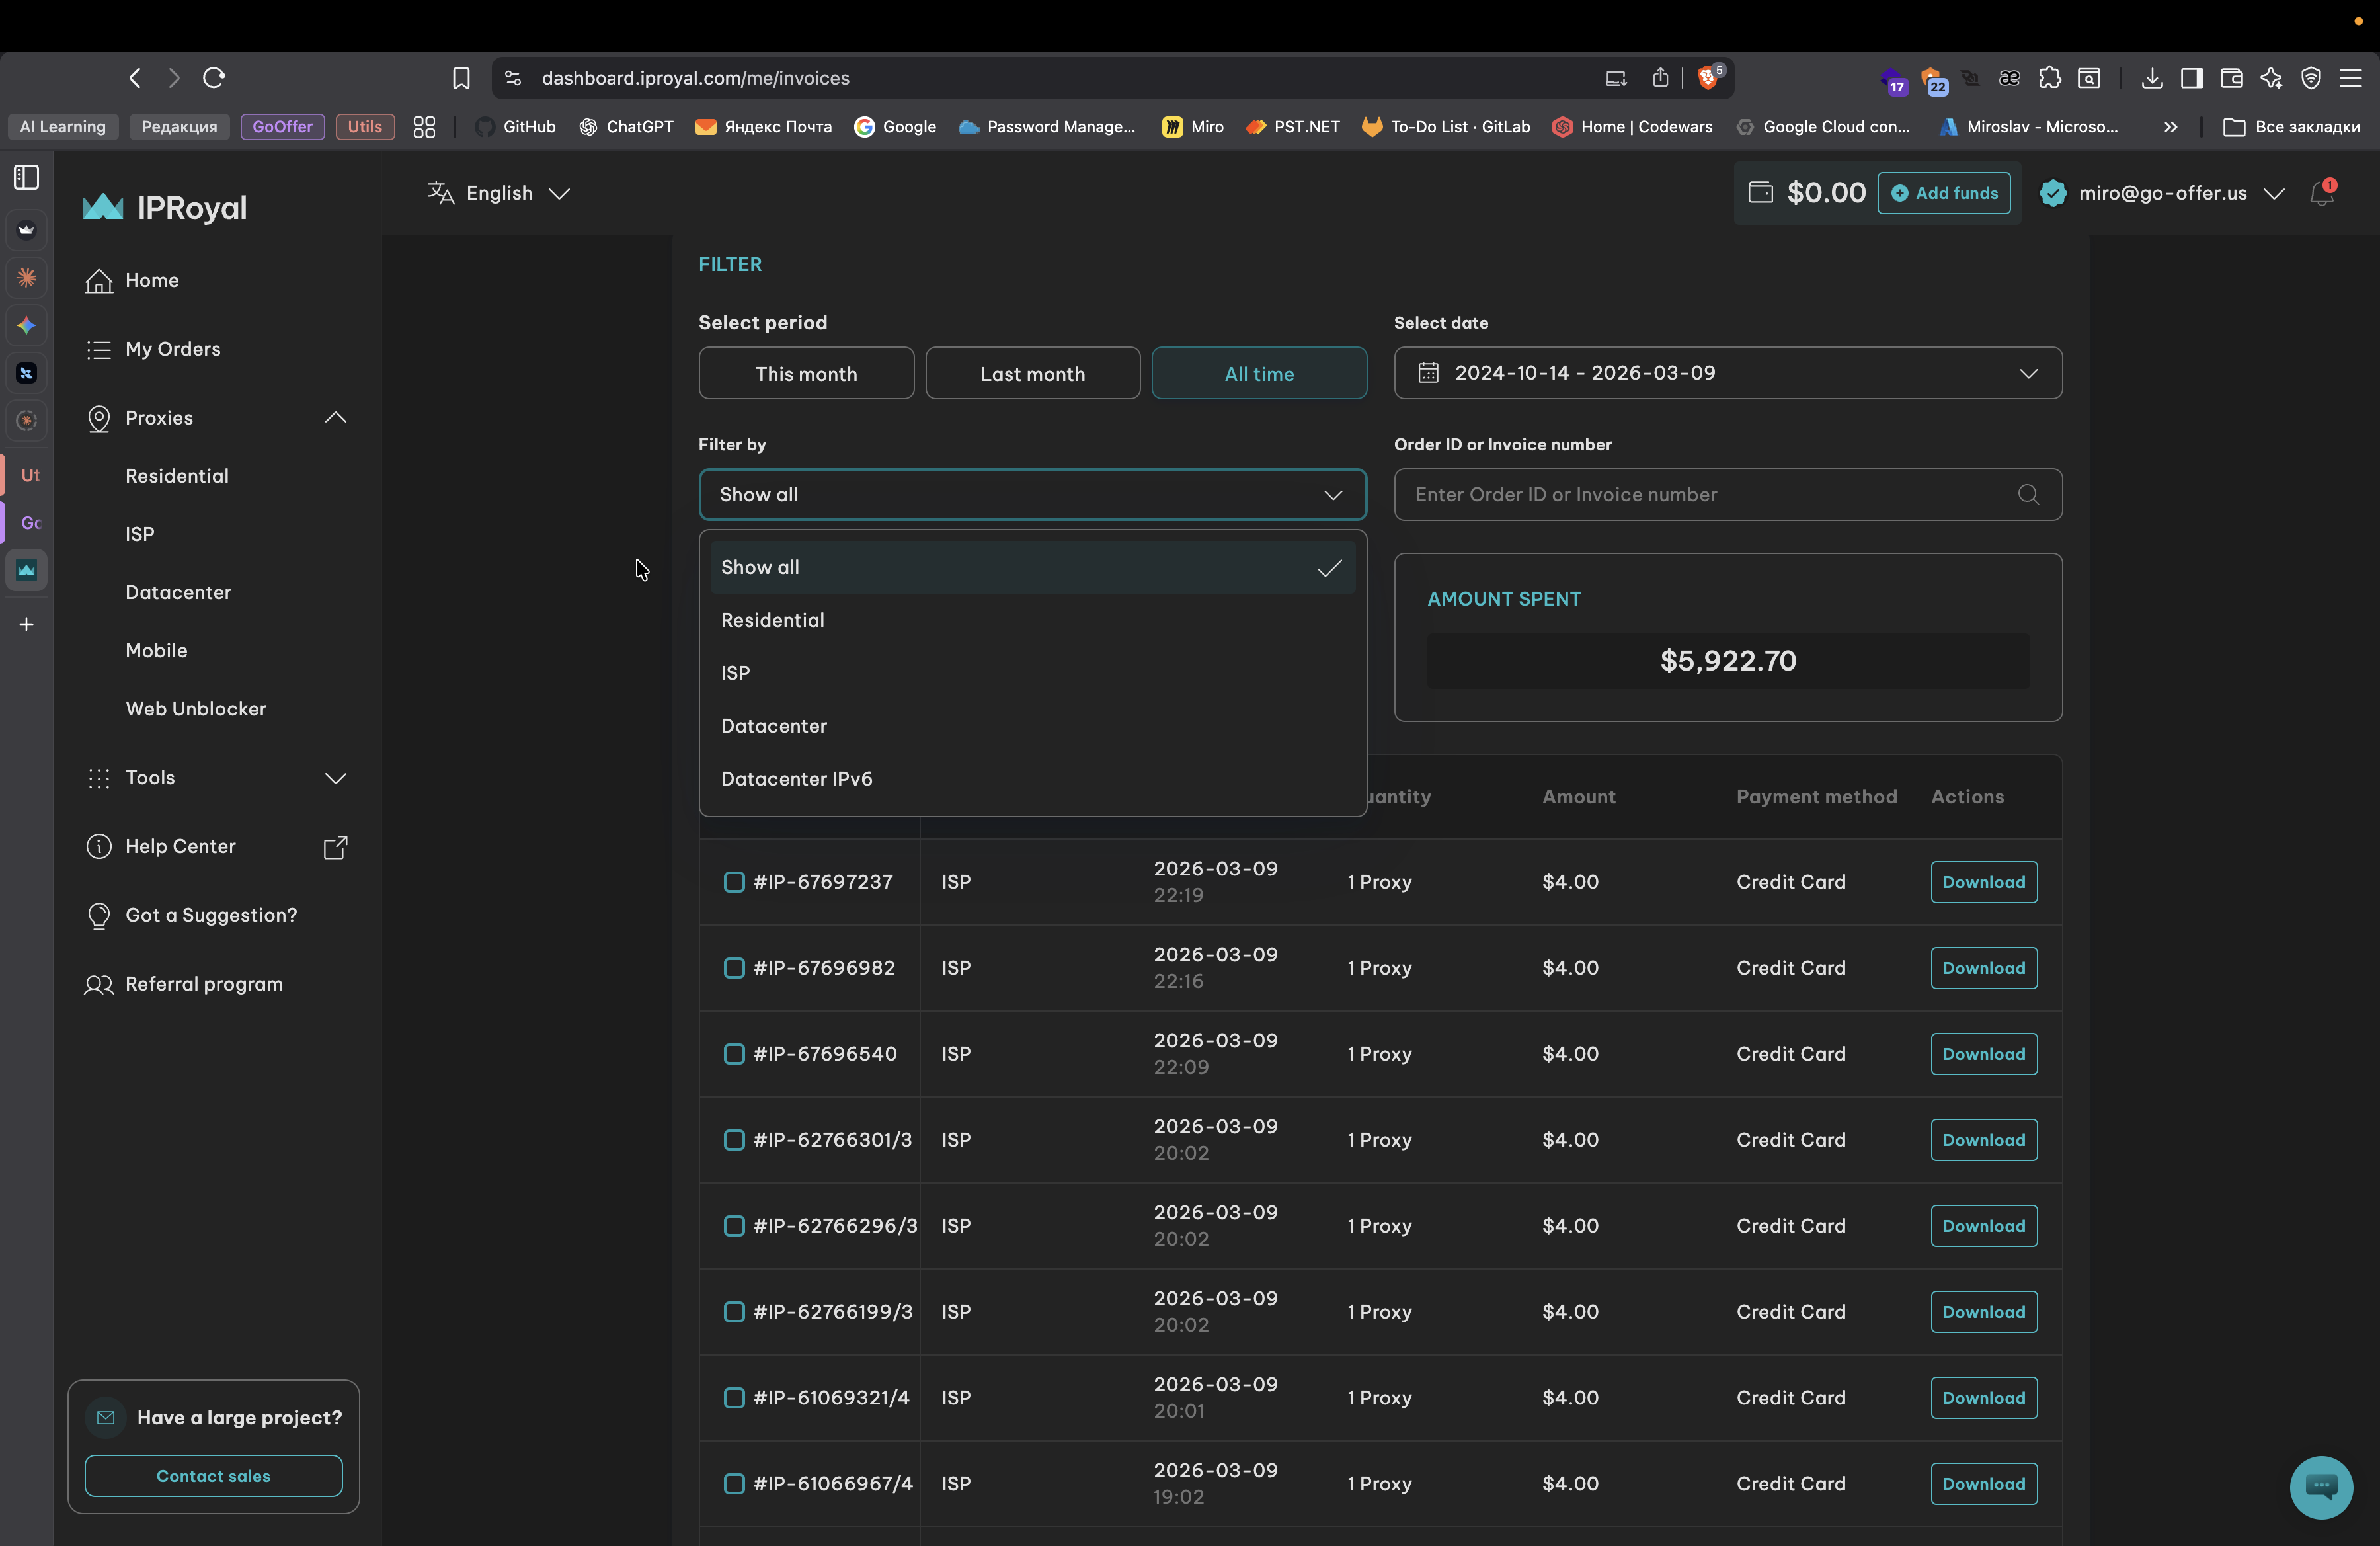The height and width of the screenshot is (1546, 2380).
Task: Open Help Center external link icon
Action: click(335, 847)
